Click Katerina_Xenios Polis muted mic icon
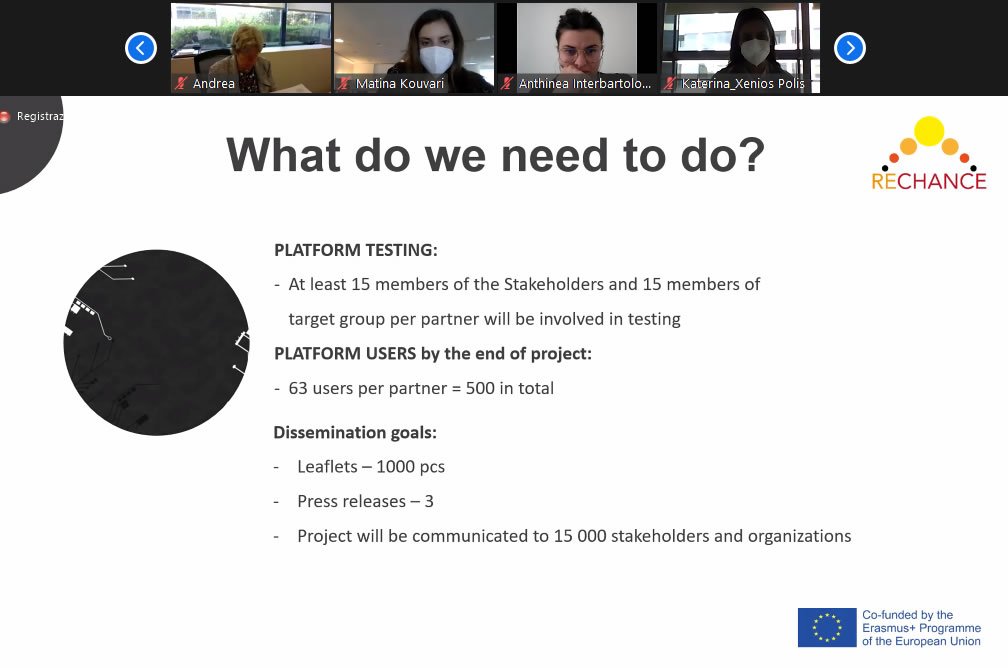The width and height of the screenshot is (1008, 668). [x=670, y=83]
